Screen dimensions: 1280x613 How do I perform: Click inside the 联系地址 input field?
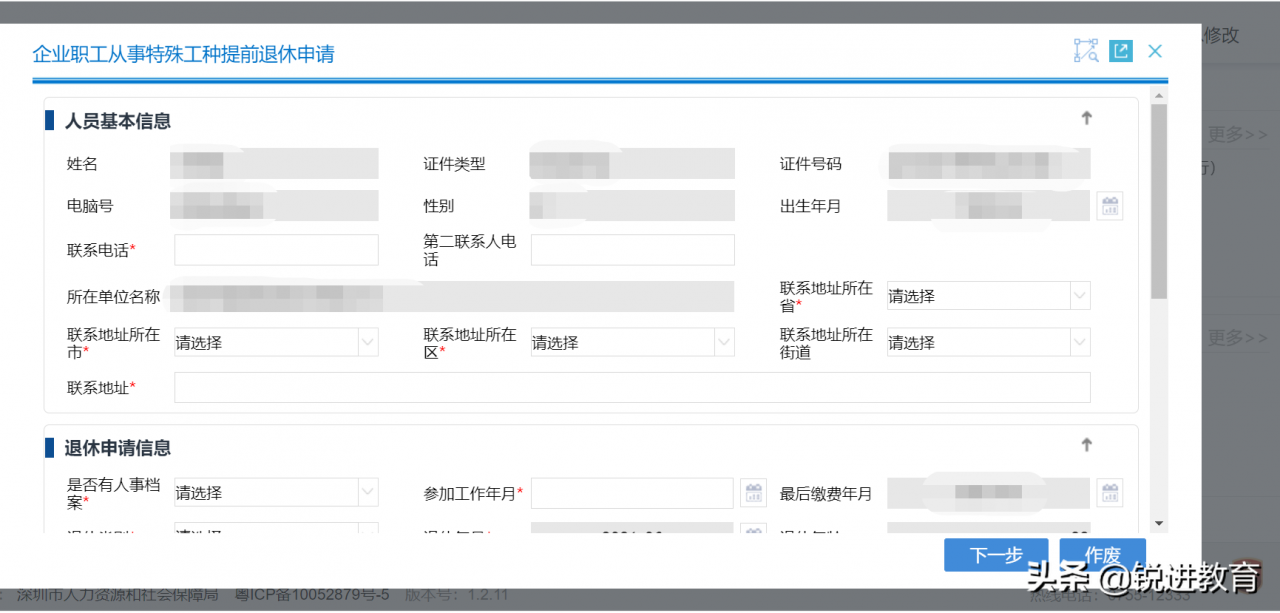[x=631, y=387]
